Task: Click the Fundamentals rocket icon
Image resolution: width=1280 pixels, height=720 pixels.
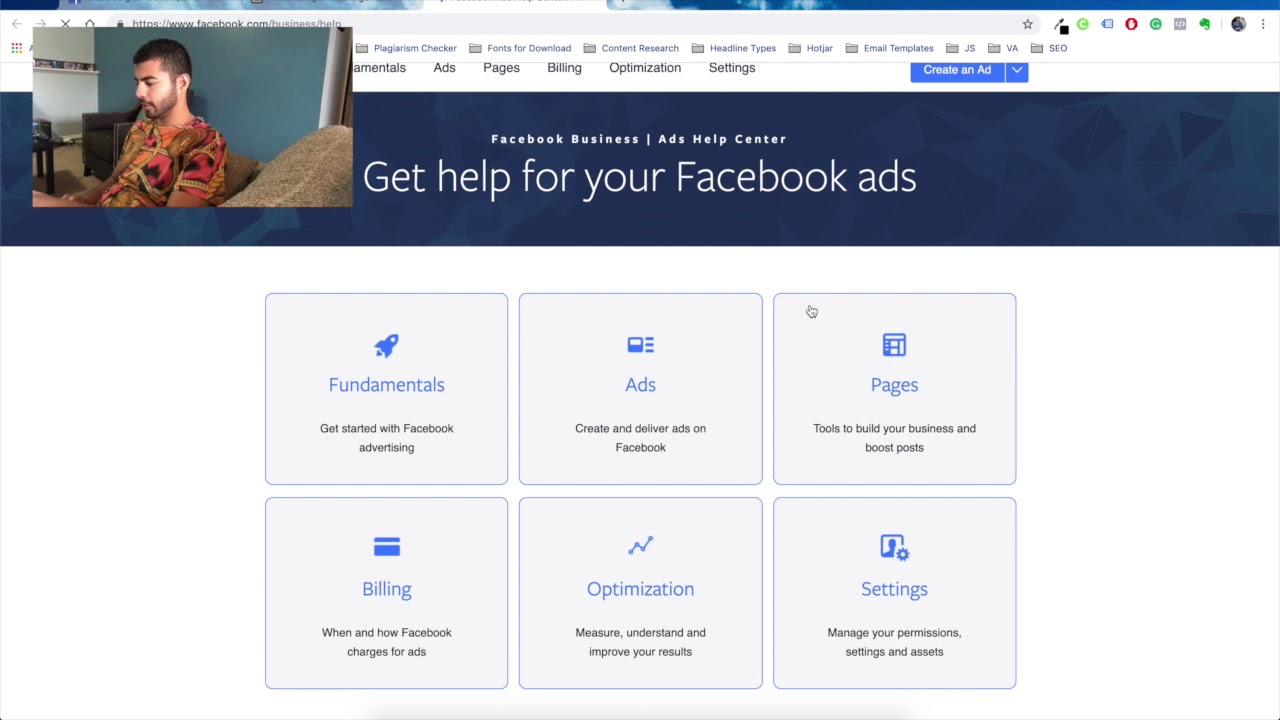Action: (386, 345)
